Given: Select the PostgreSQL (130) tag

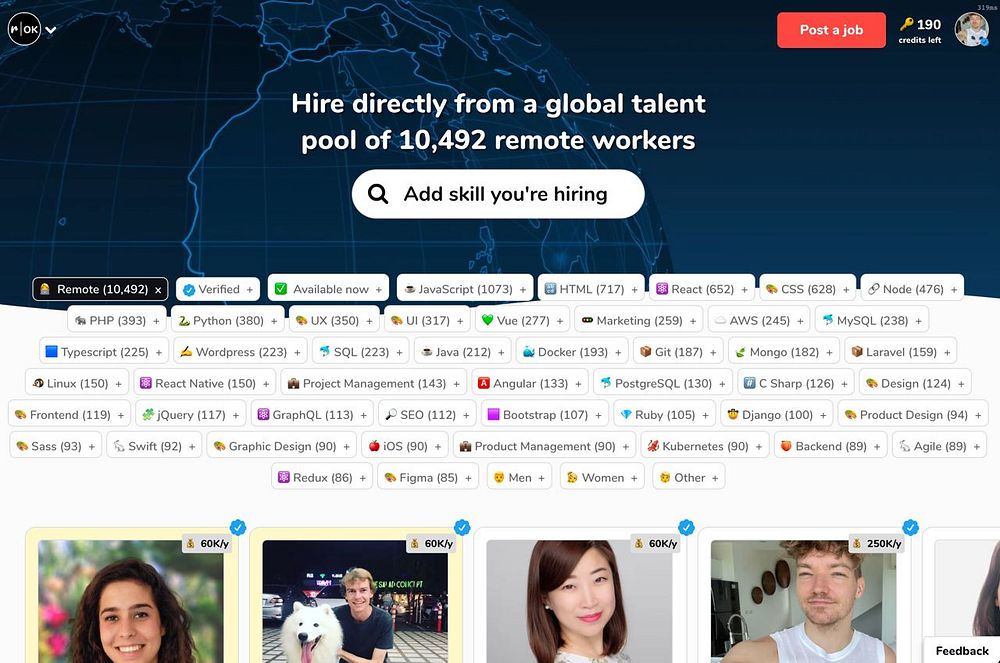Looking at the screenshot, I should (663, 383).
